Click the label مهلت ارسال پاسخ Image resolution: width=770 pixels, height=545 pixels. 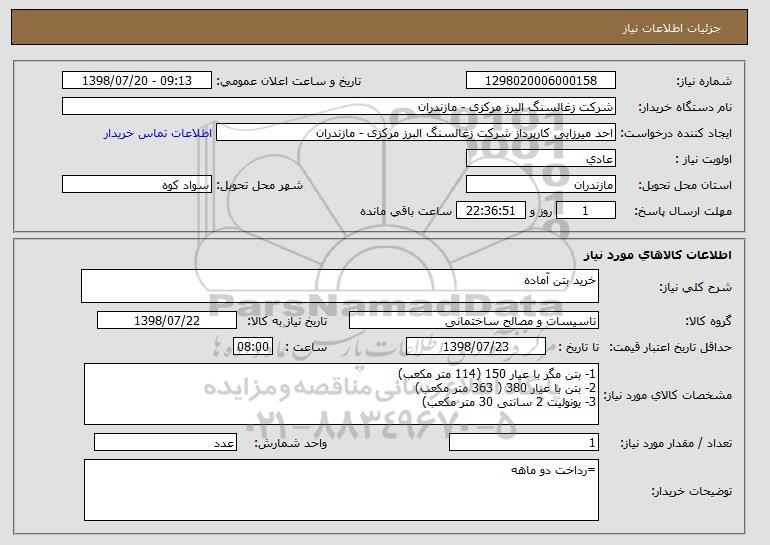tap(683, 211)
